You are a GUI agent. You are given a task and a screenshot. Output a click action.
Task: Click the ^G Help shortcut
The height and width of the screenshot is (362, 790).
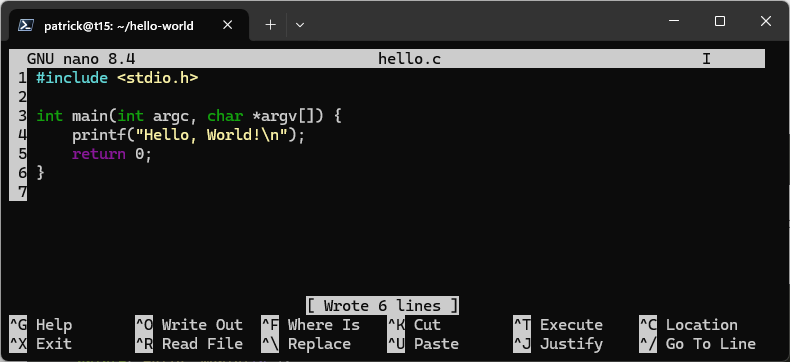tap(41, 325)
